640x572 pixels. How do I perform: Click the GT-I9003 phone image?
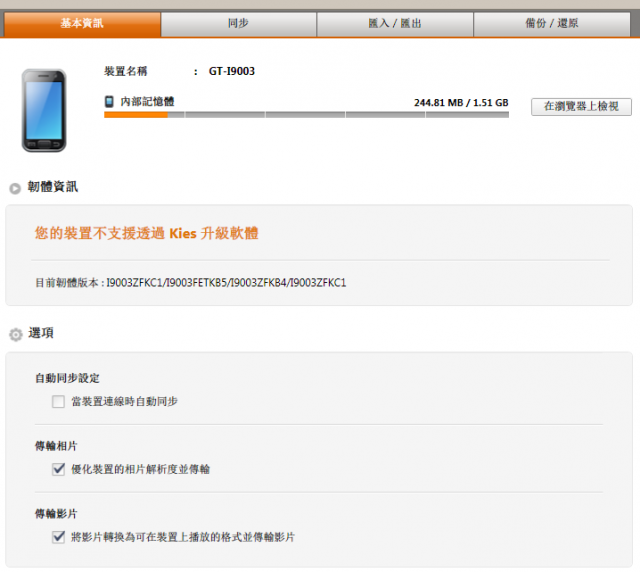tap(44, 111)
